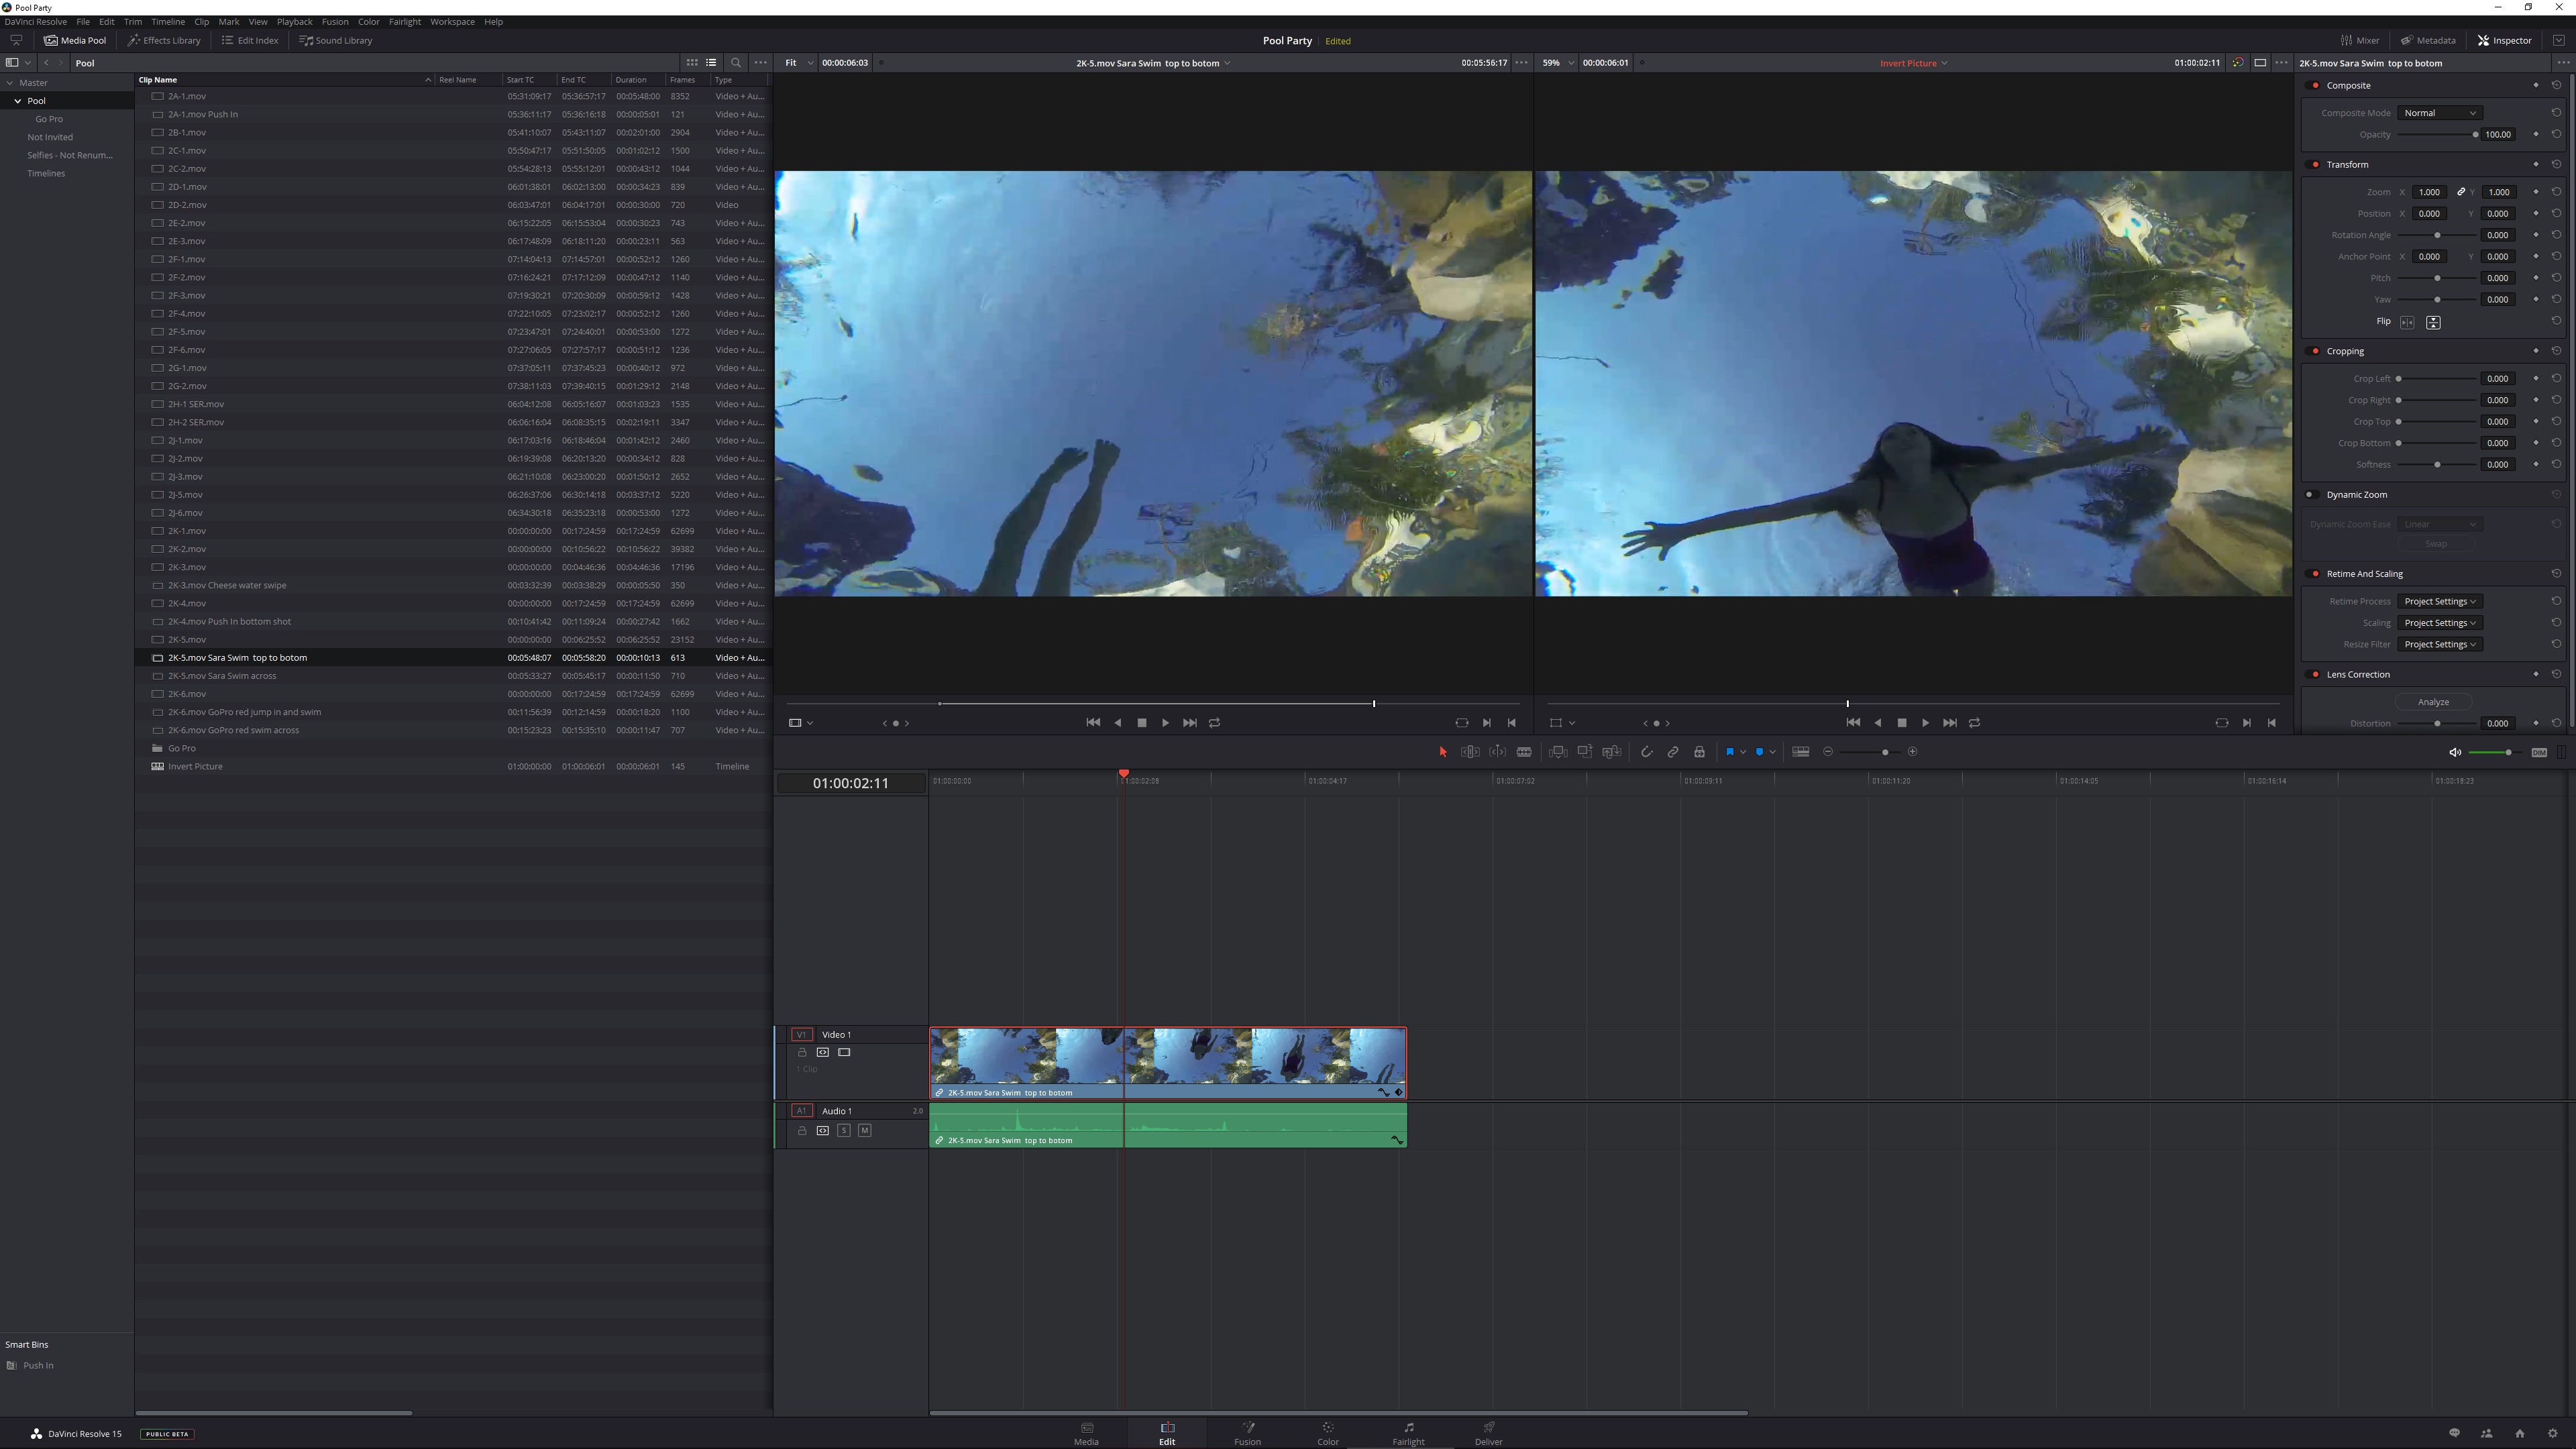Switch Media Pool to thumbnail view
Viewport: 2576px width, 1449px height.
tap(692, 63)
